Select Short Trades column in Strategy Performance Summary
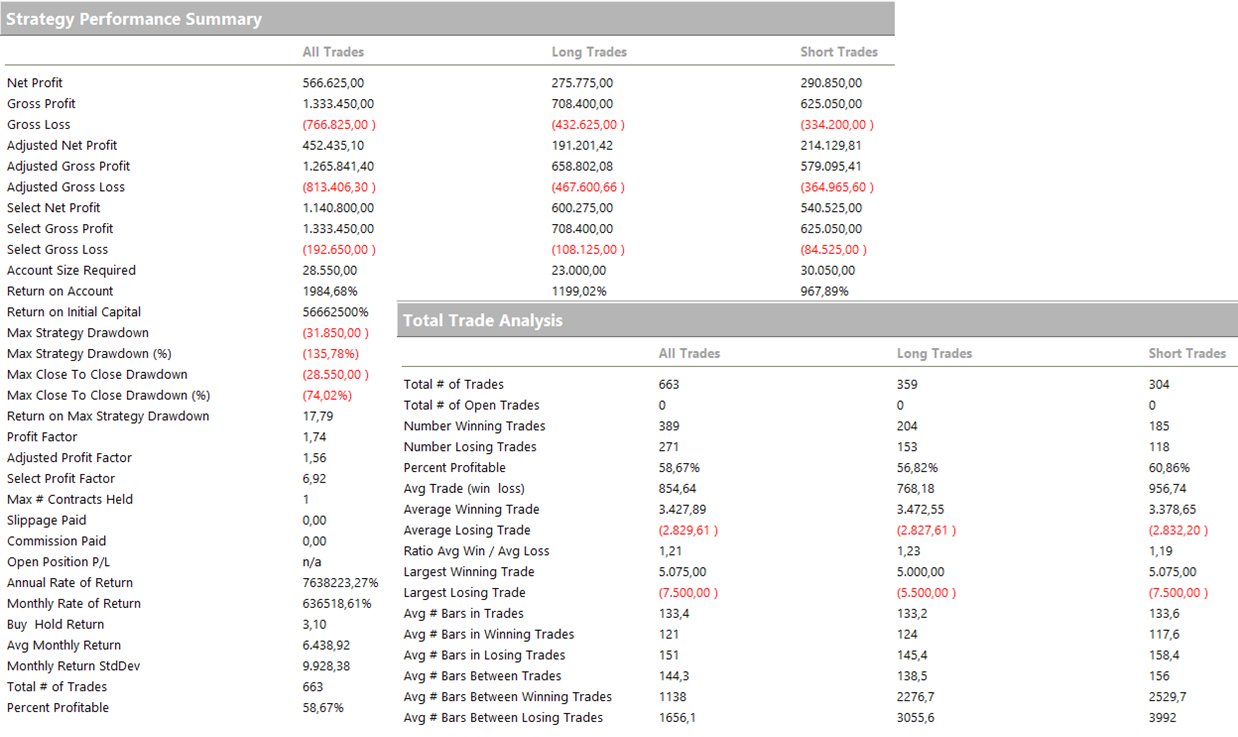The height and width of the screenshot is (737, 1238). [x=839, y=52]
